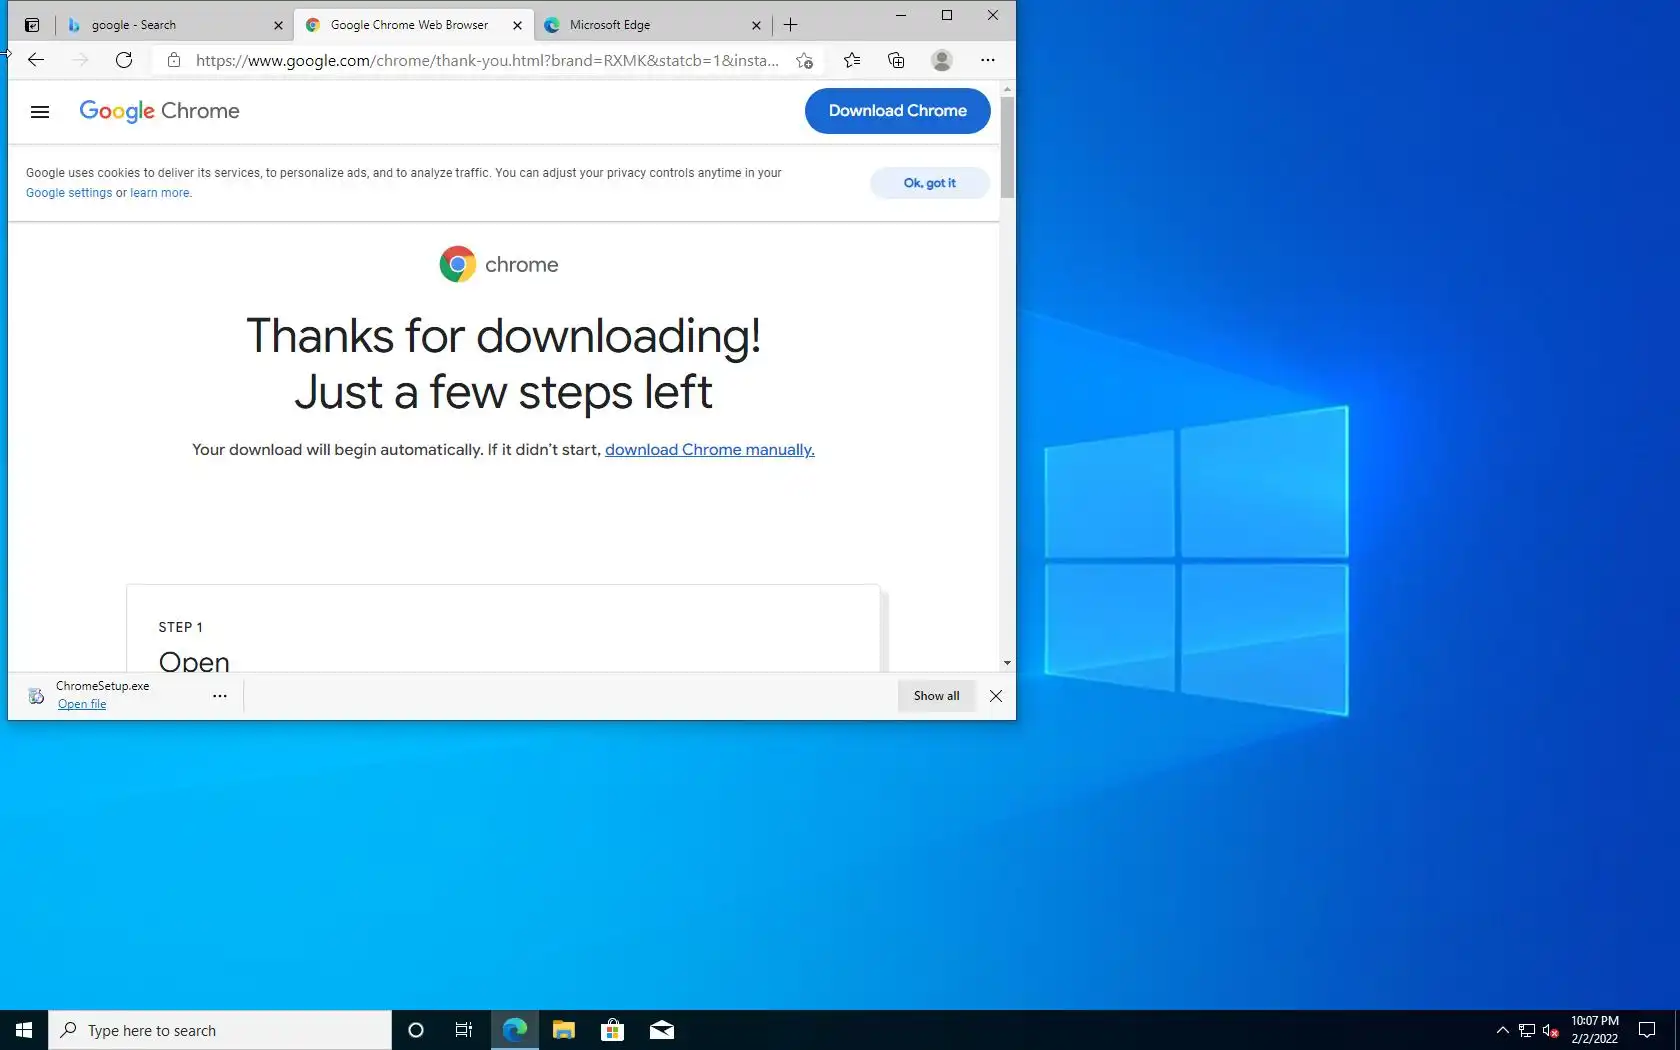Open the Collections icon in toolbar
The height and width of the screenshot is (1050, 1680).
tap(896, 60)
